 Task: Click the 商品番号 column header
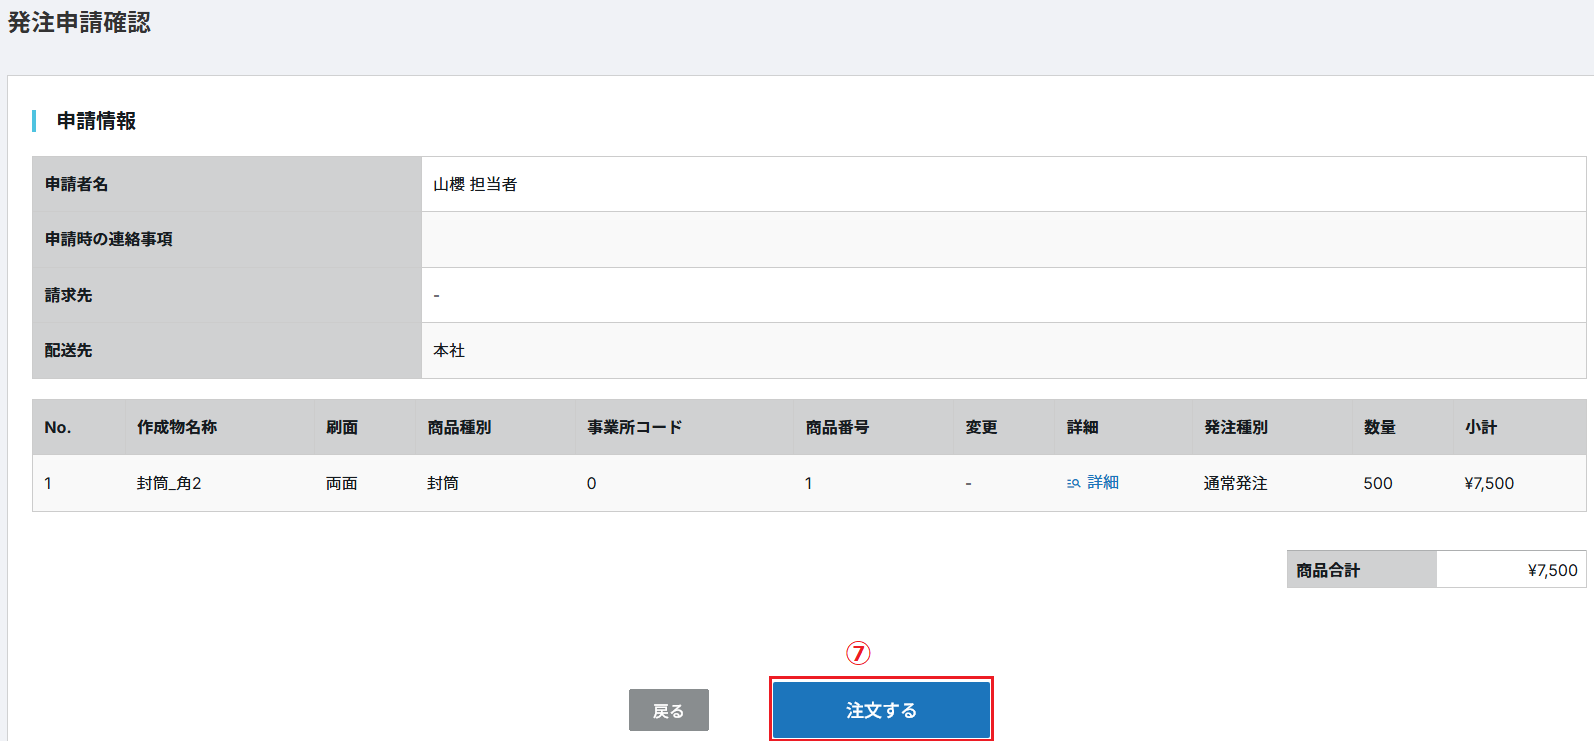(x=837, y=427)
